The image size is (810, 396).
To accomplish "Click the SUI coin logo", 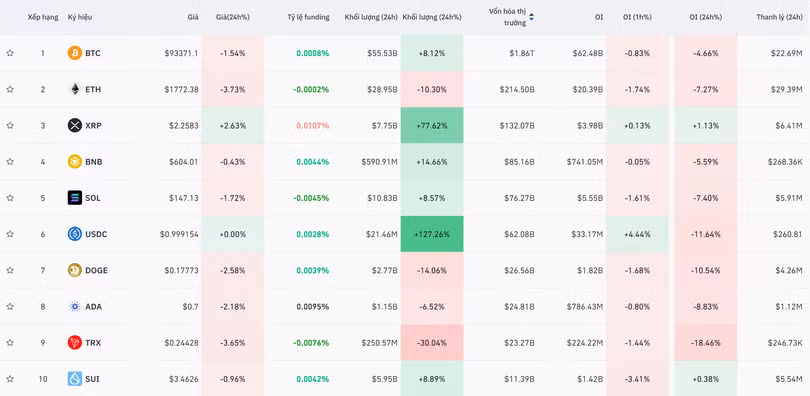I will [x=75, y=379].
